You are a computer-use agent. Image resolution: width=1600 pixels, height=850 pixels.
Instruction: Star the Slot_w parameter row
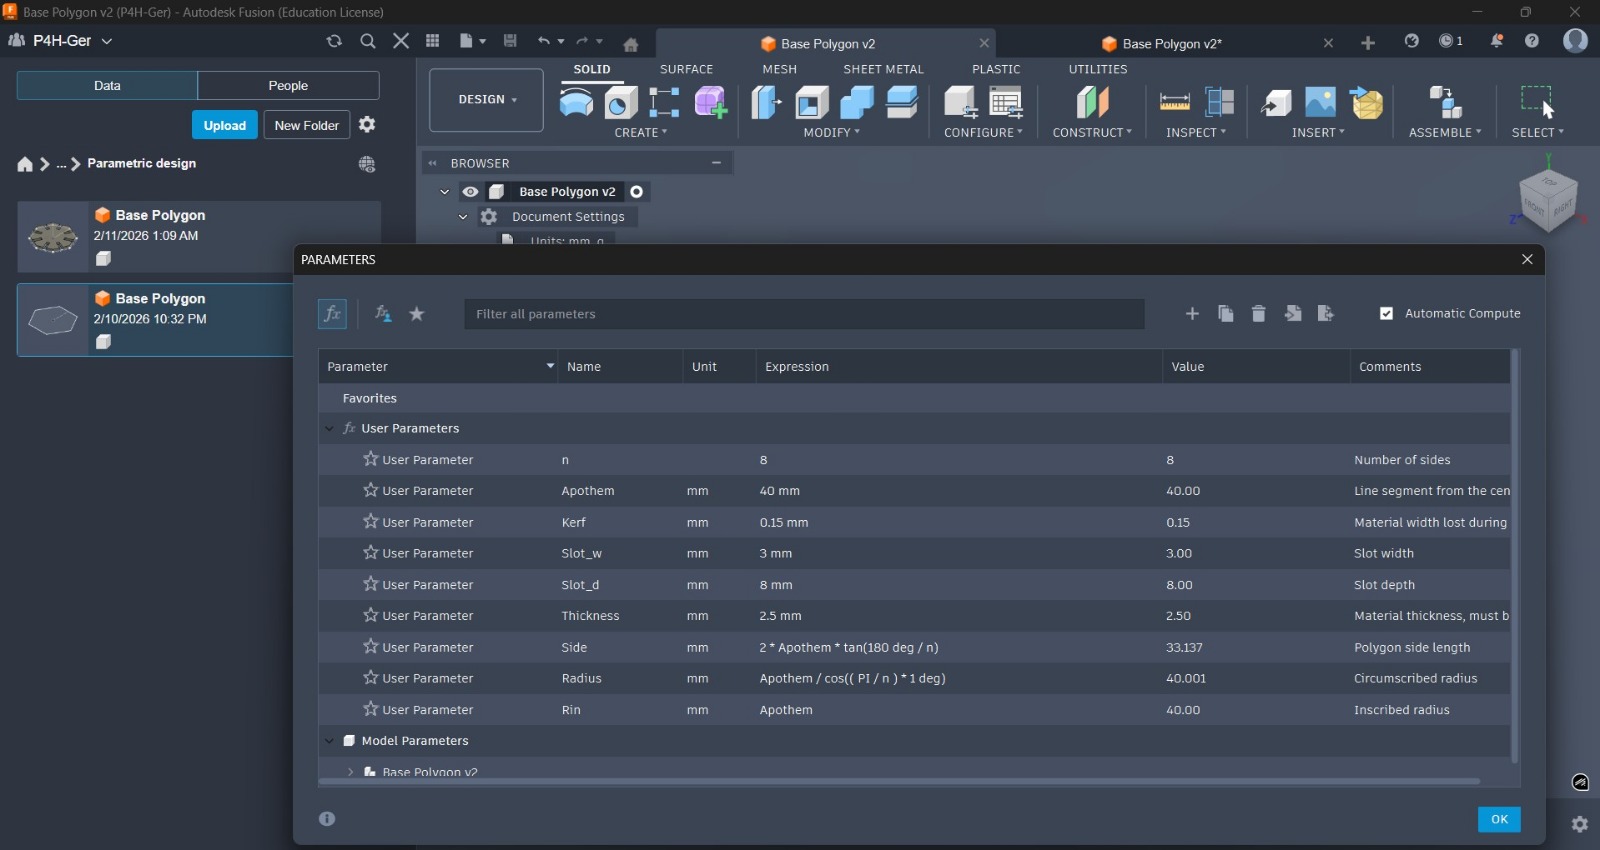click(371, 552)
